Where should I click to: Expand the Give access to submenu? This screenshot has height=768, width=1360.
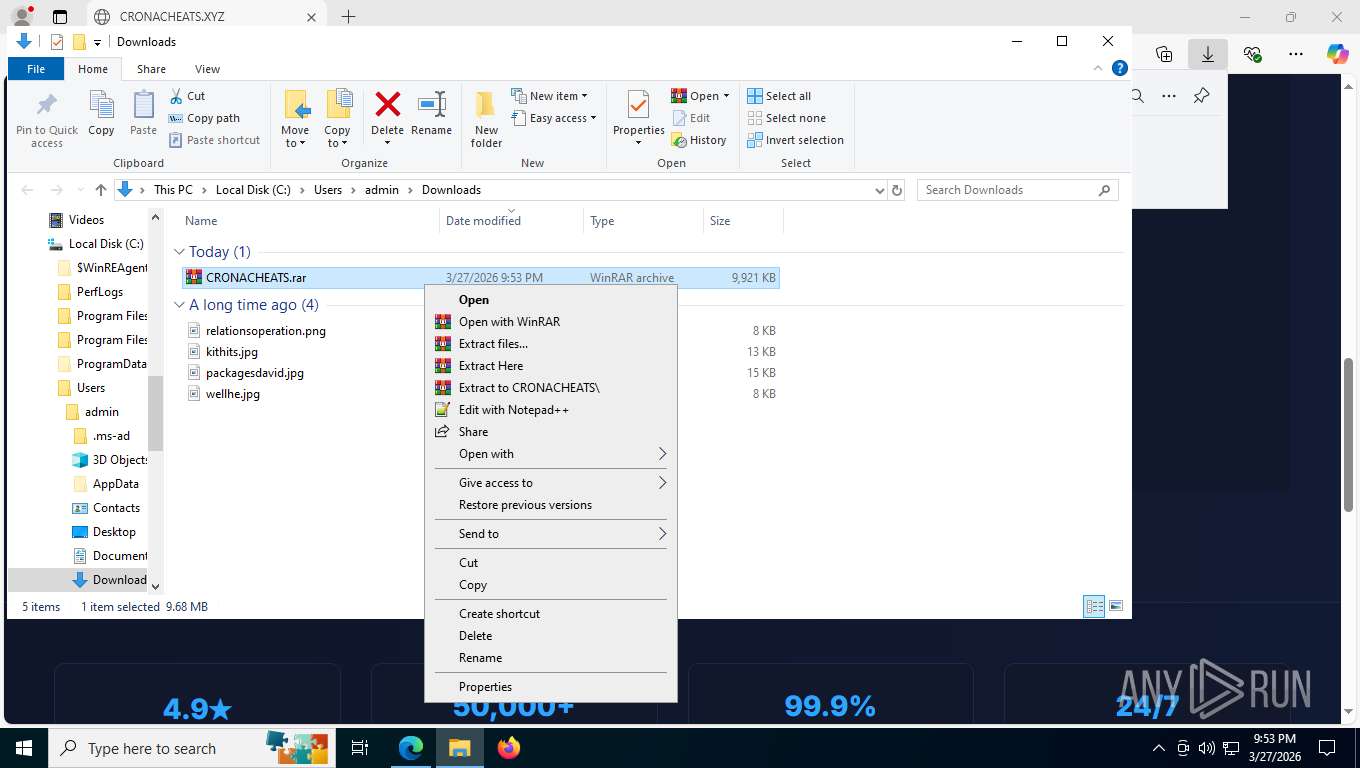tap(550, 483)
